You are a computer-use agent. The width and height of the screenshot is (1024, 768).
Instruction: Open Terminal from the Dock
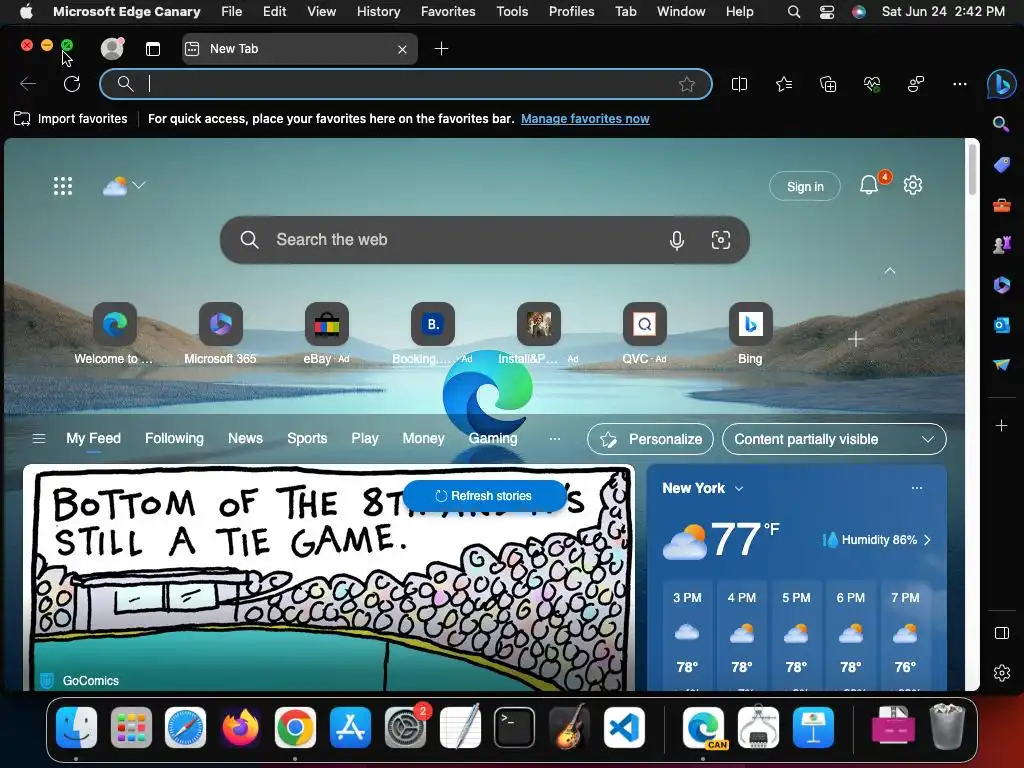514,727
